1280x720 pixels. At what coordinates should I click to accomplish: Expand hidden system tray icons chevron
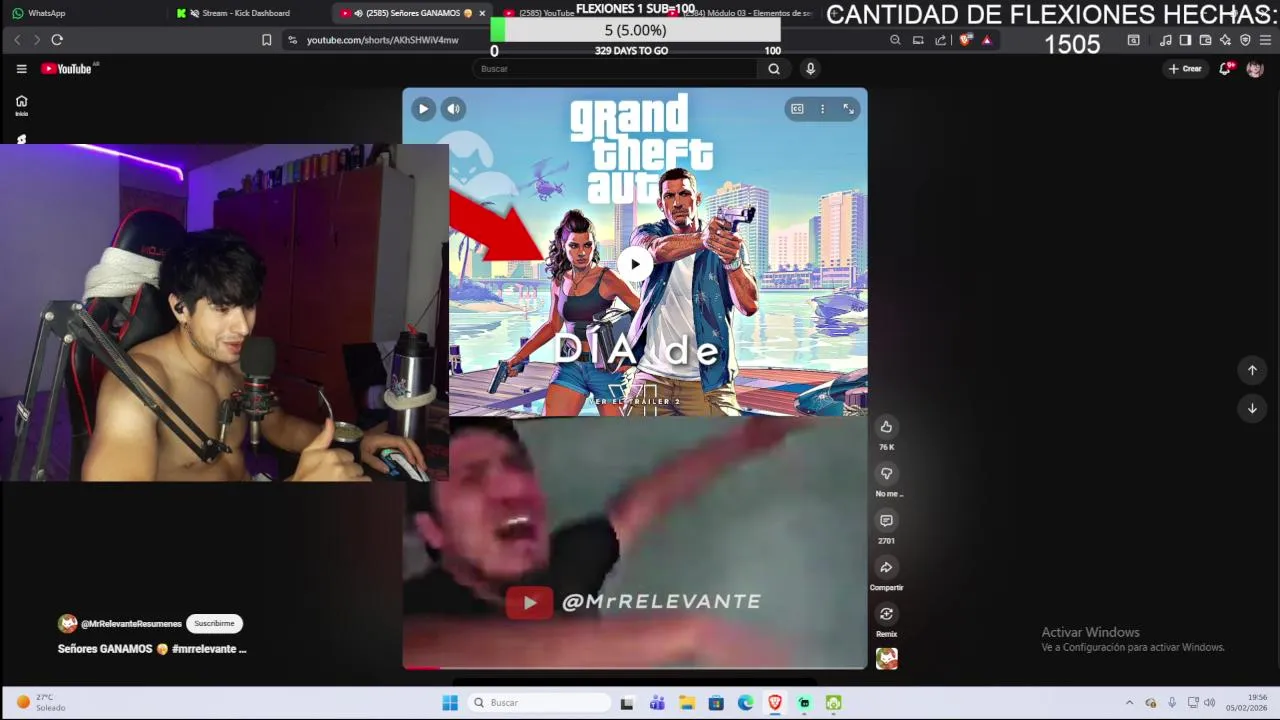pyautogui.click(x=1129, y=703)
